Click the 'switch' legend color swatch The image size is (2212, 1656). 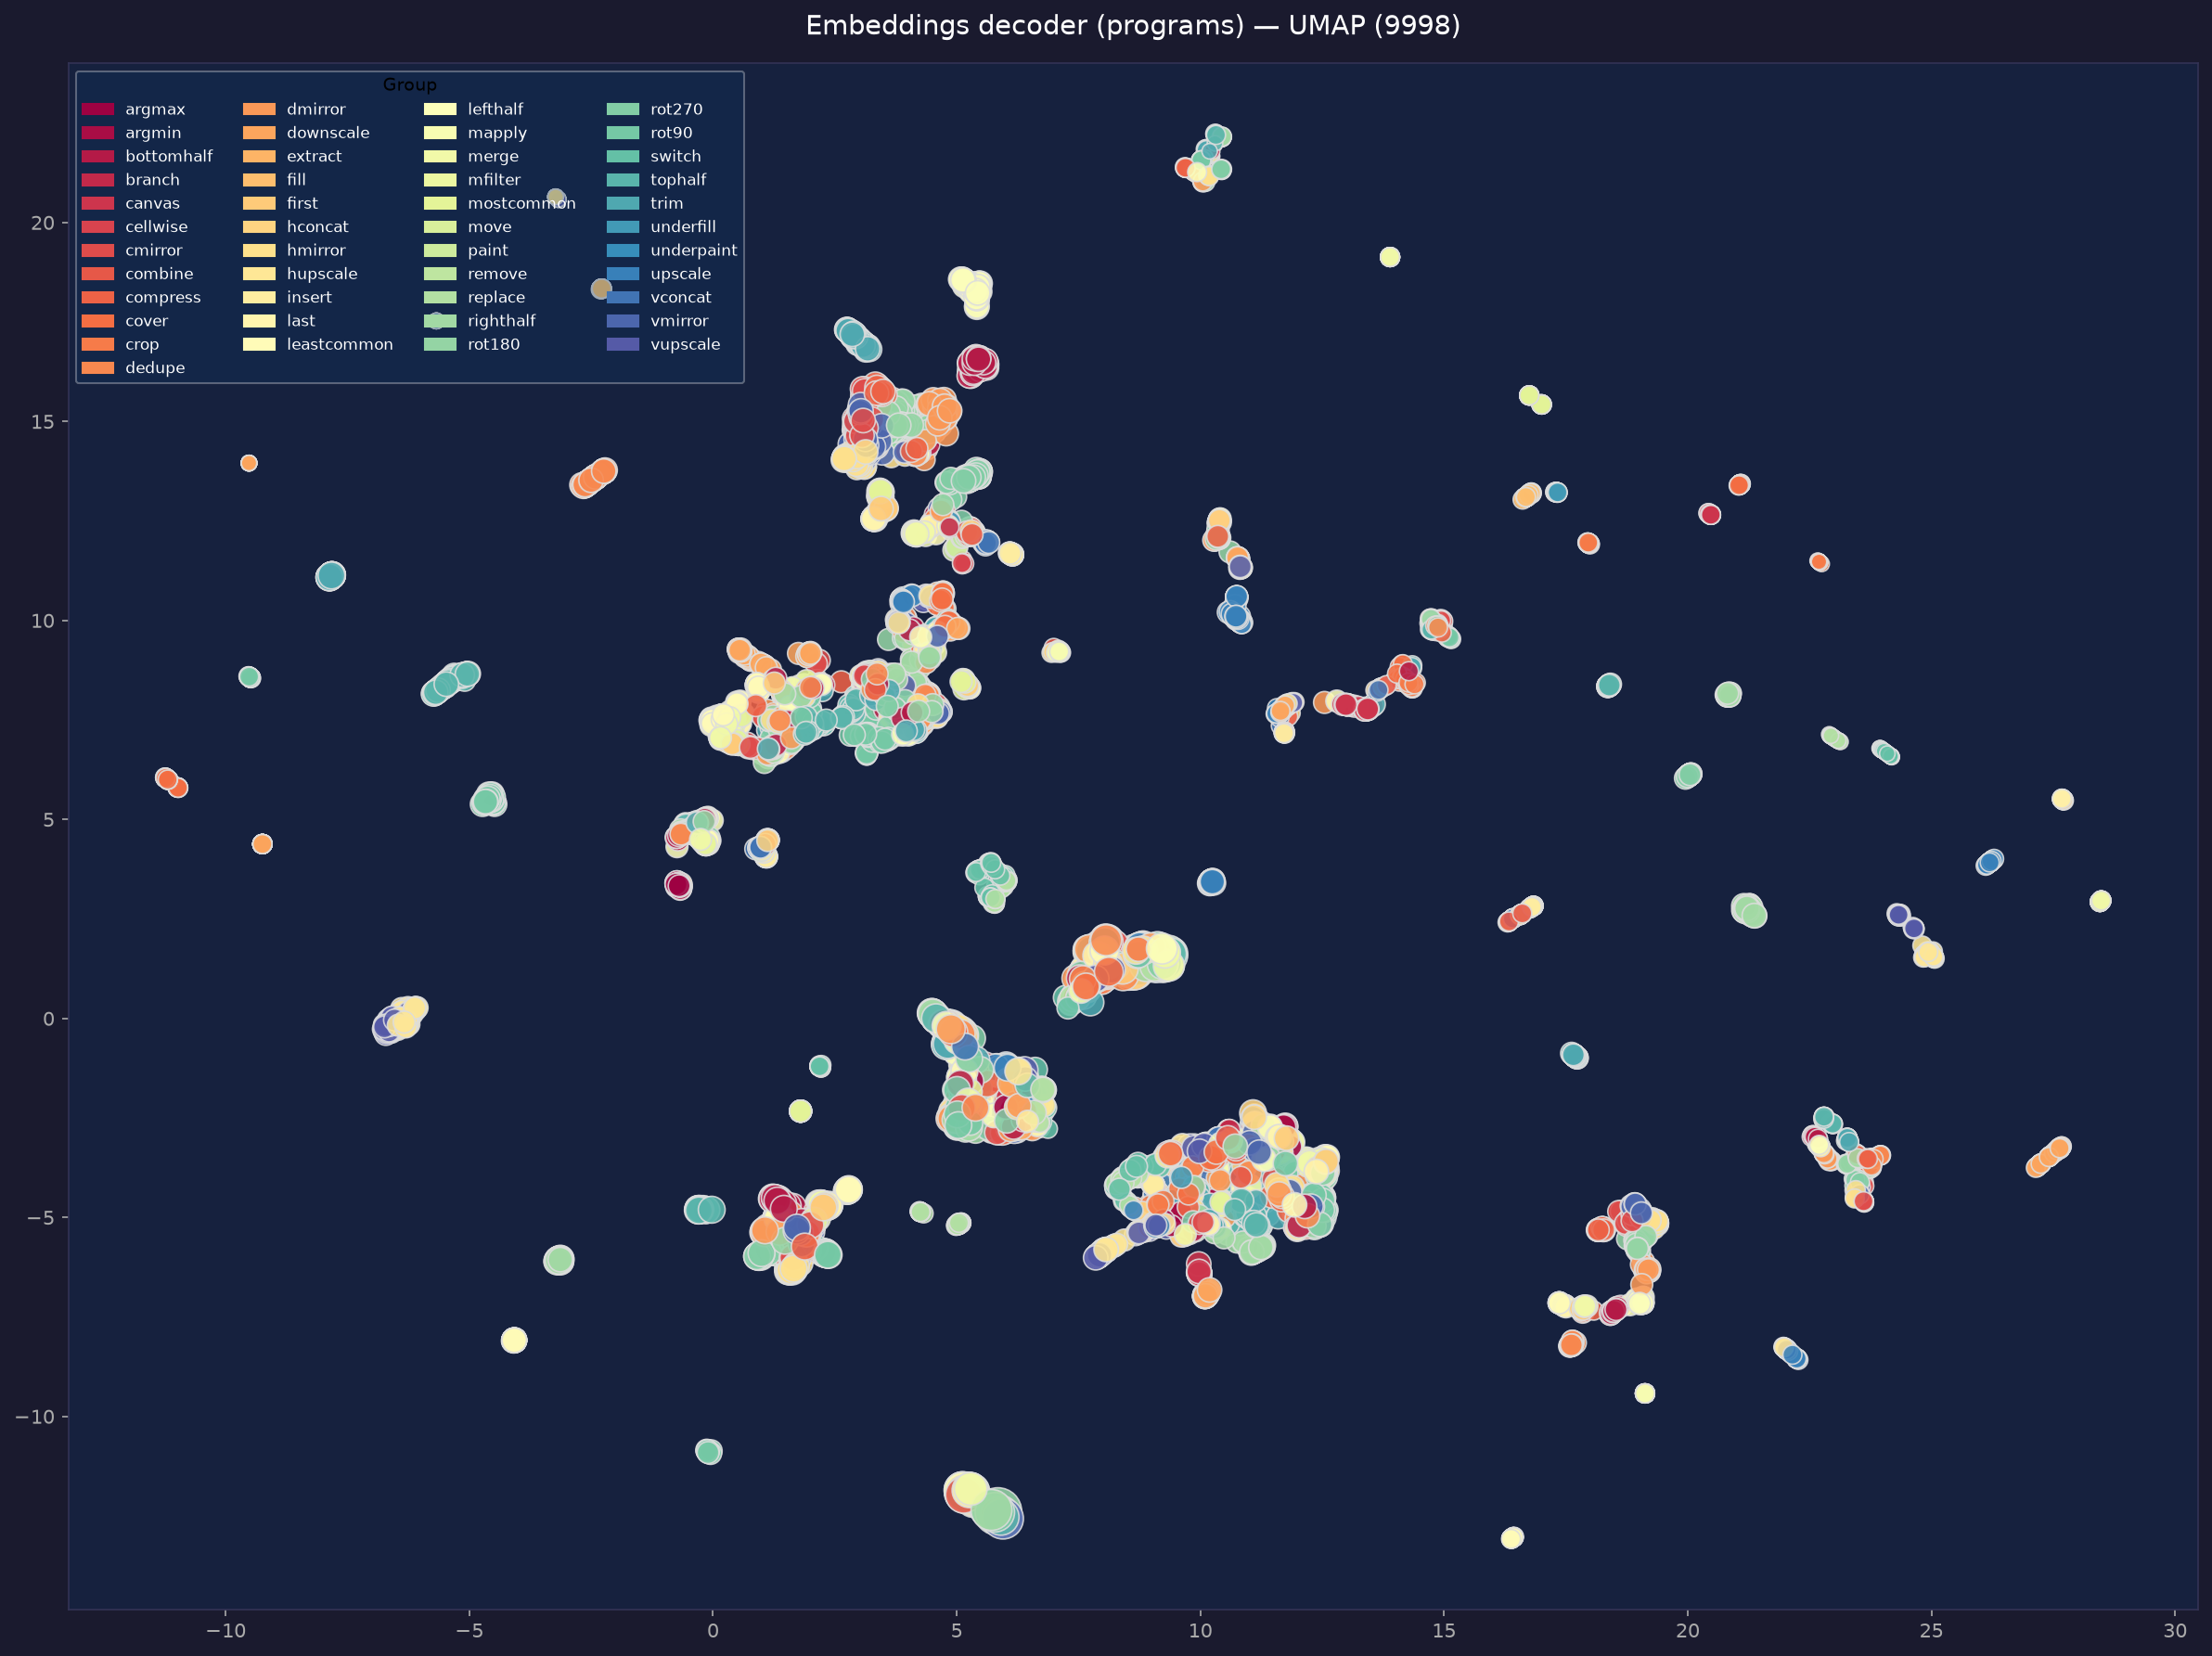click(623, 156)
